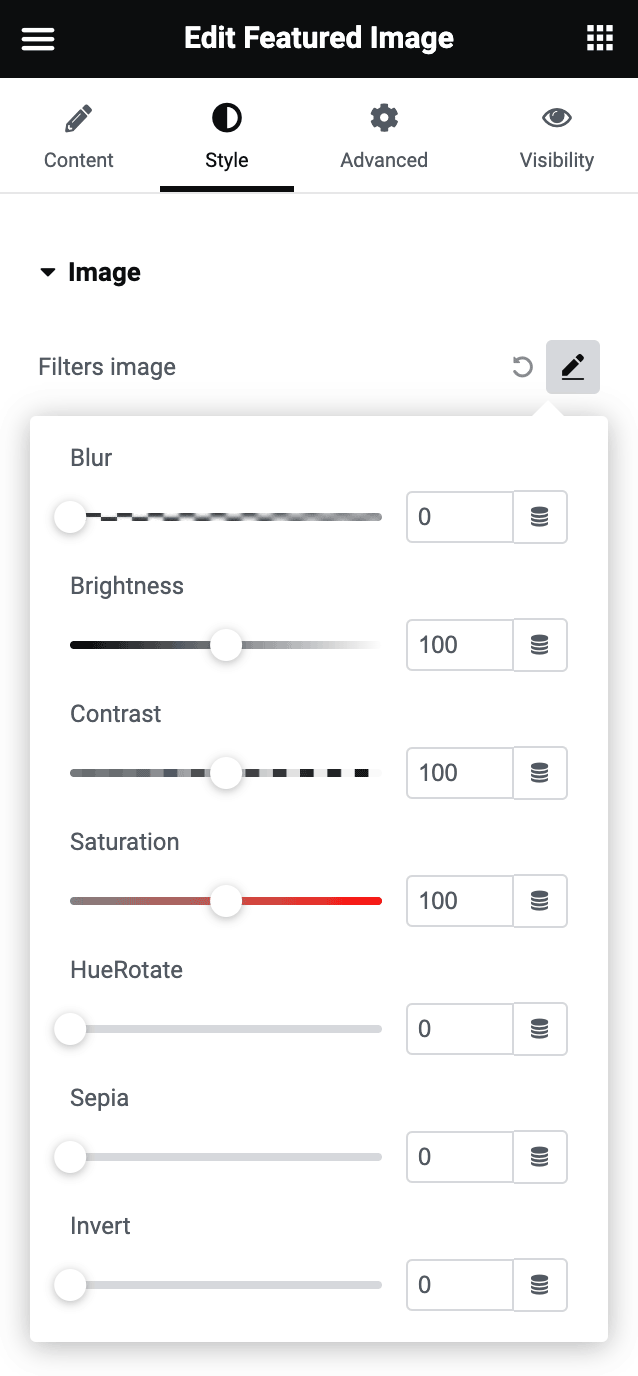Focus the Blur value input field
This screenshot has width=638, height=1376.
(x=459, y=517)
